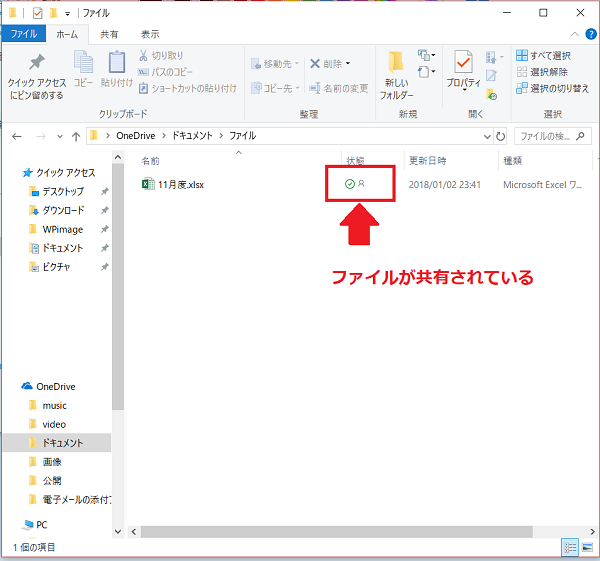Viewport: 600px width, 561px height.
Task: Open the music folder under OneDrive
Action: [48, 405]
